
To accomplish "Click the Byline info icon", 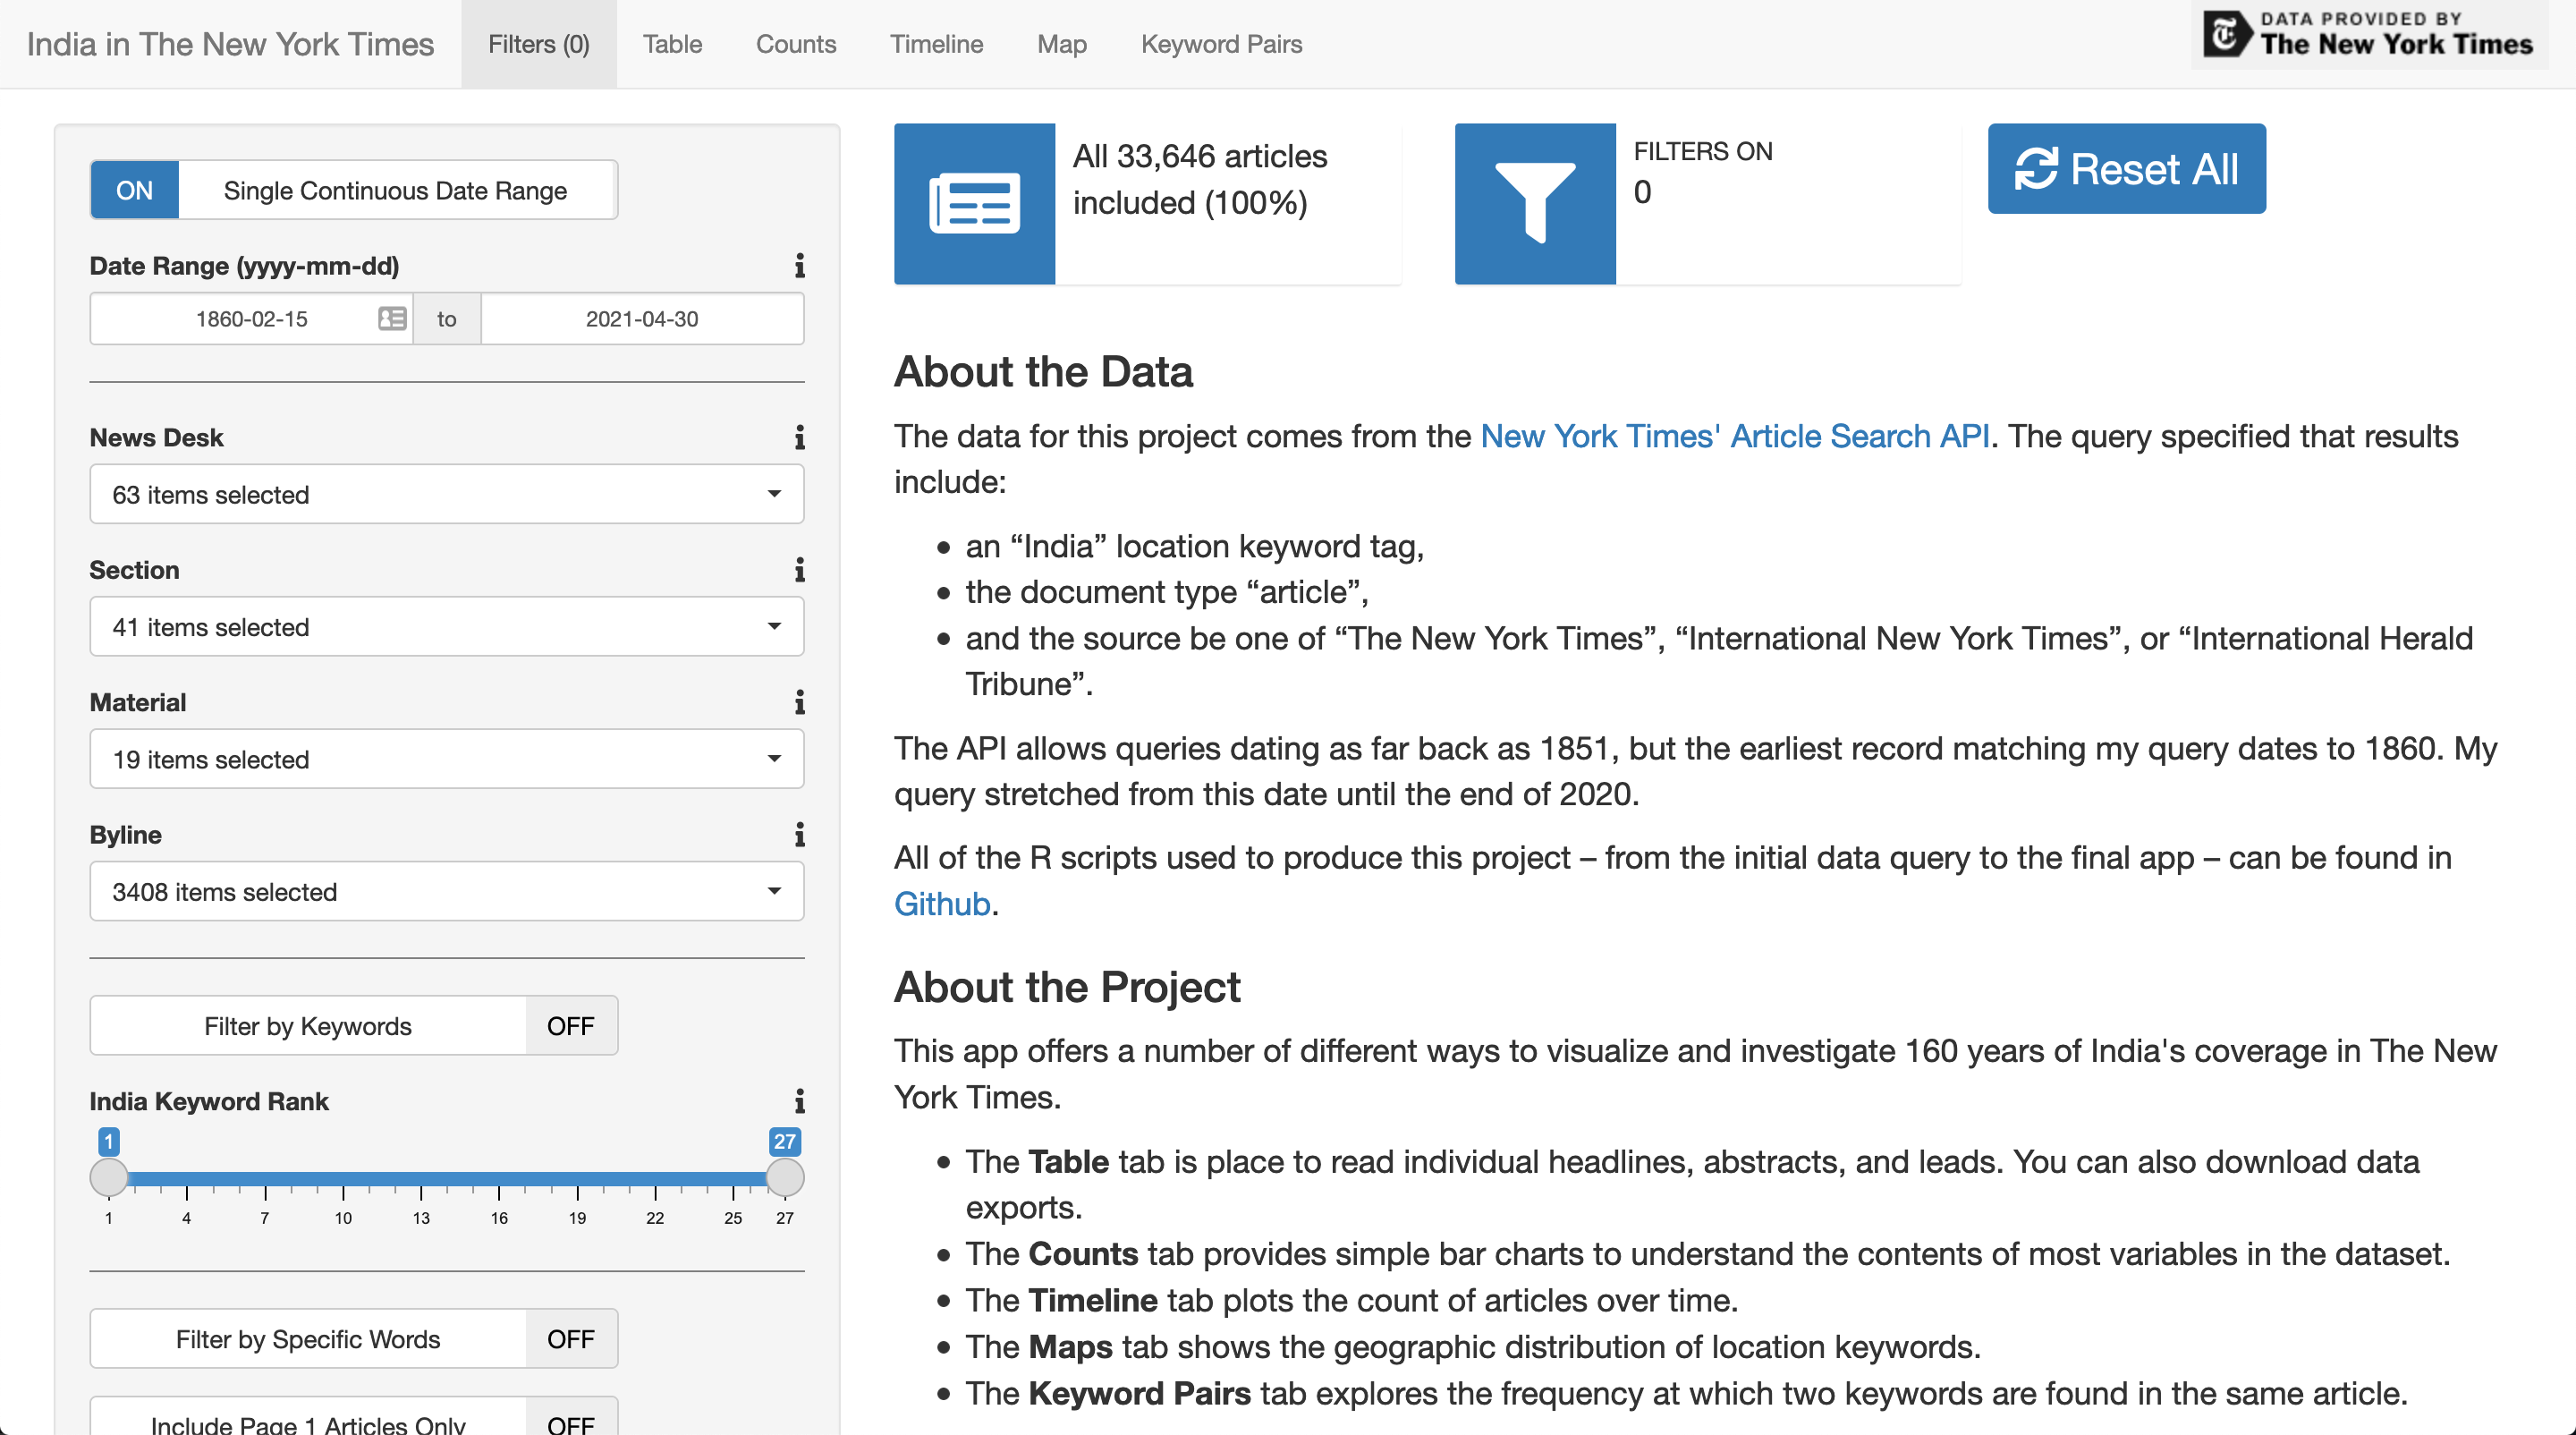I will [799, 835].
